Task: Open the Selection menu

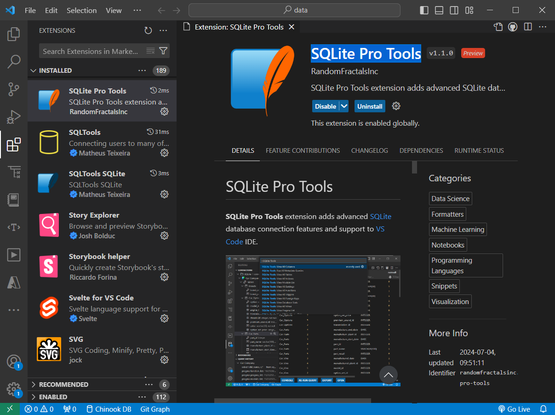Action: [x=81, y=10]
